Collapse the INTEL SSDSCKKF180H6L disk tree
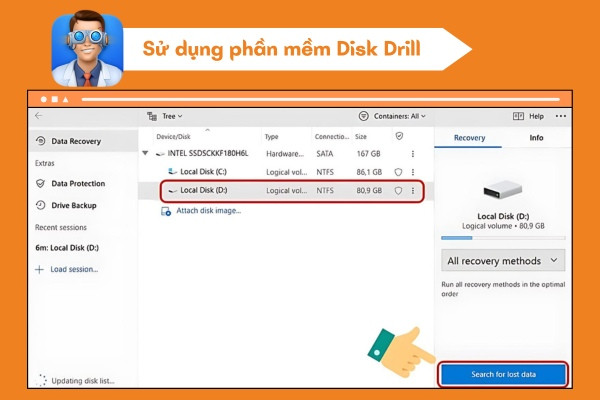 pyautogui.click(x=145, y=153)
